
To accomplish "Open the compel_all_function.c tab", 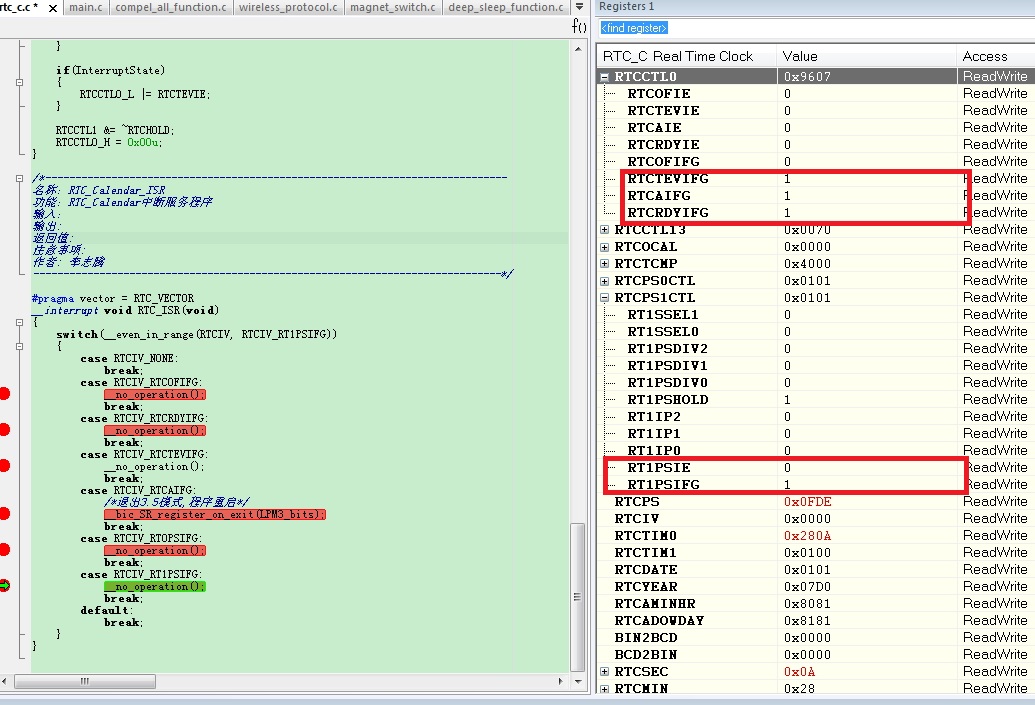I will point(170,7).
